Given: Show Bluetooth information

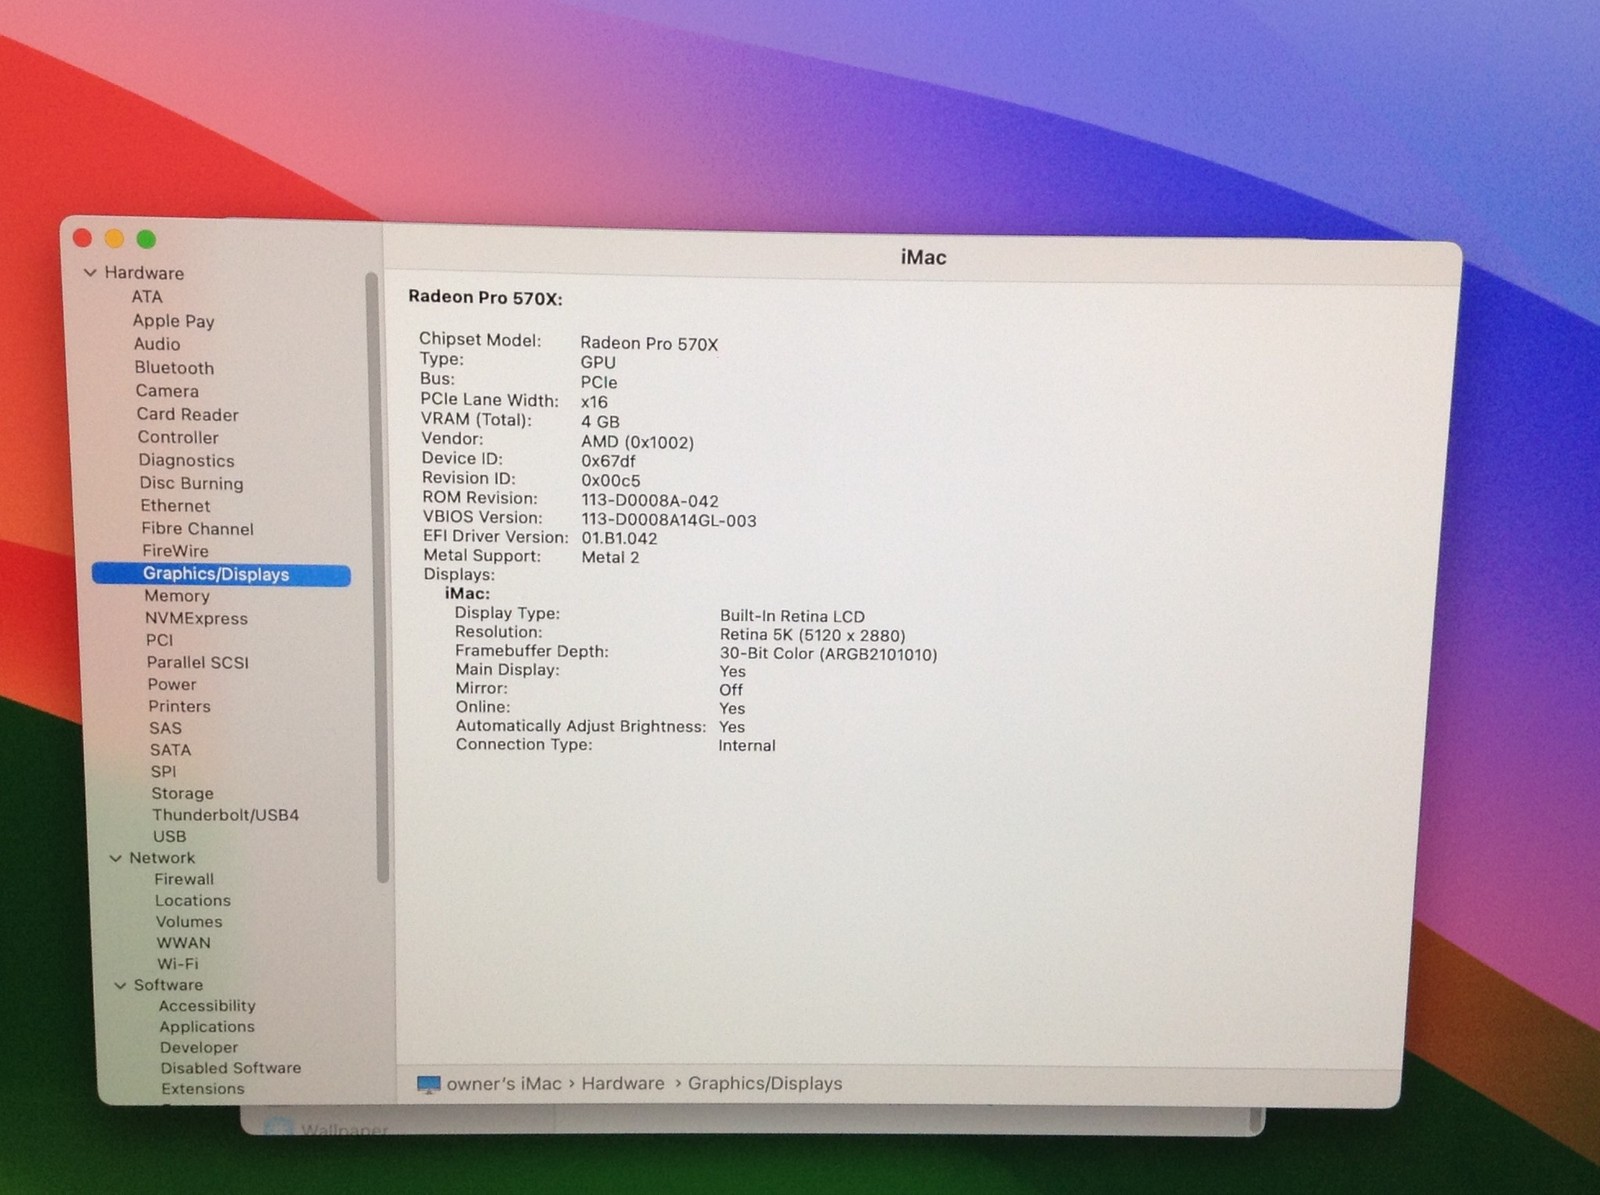Looking at the screenshot, I should click(x=174, y=368).
